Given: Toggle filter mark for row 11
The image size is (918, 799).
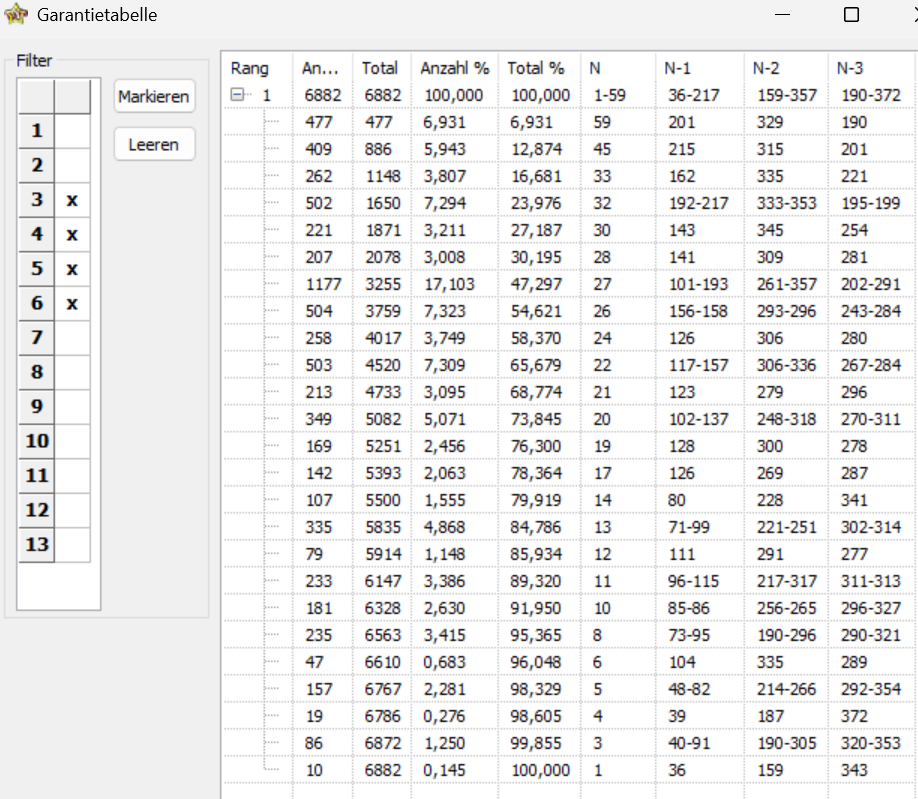Looking at the screenshot, I should tap(72, 476).
